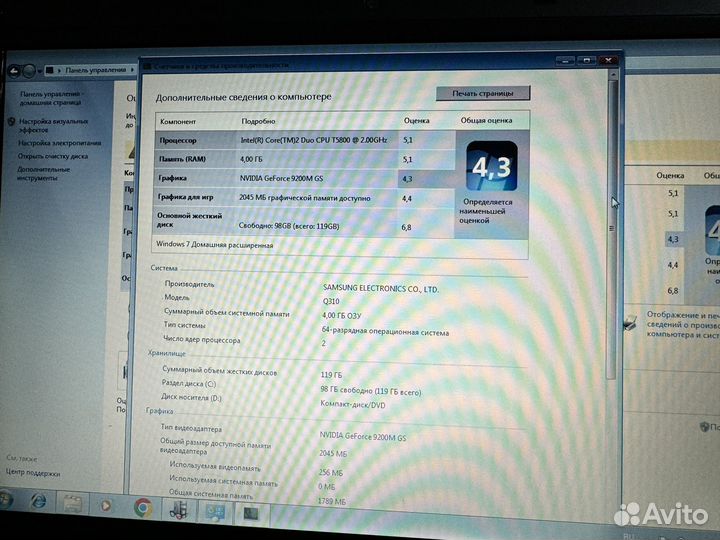Open 'Центр поддержки' link in sidebar
Screen dimensions: 720x540
[x=33, y=472]
